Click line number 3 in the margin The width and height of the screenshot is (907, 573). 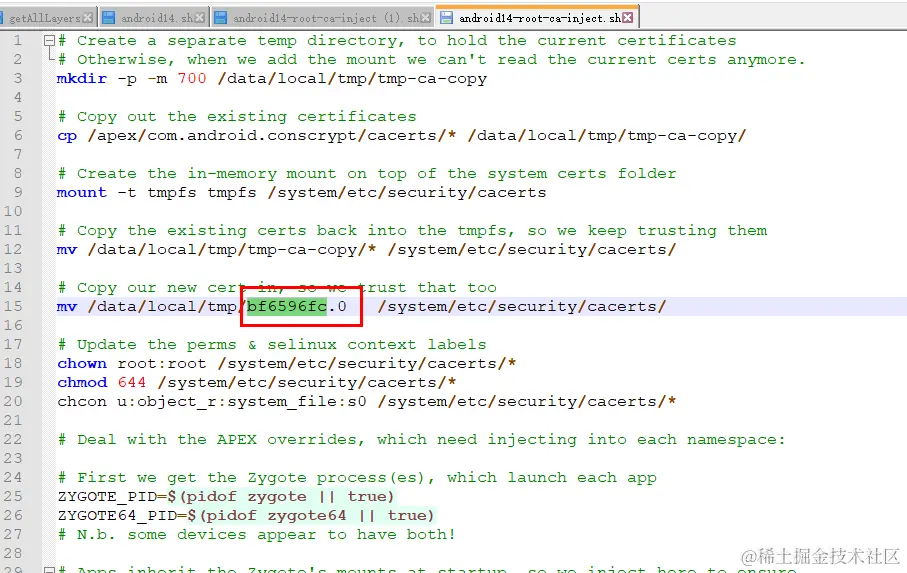pos(18,78)
